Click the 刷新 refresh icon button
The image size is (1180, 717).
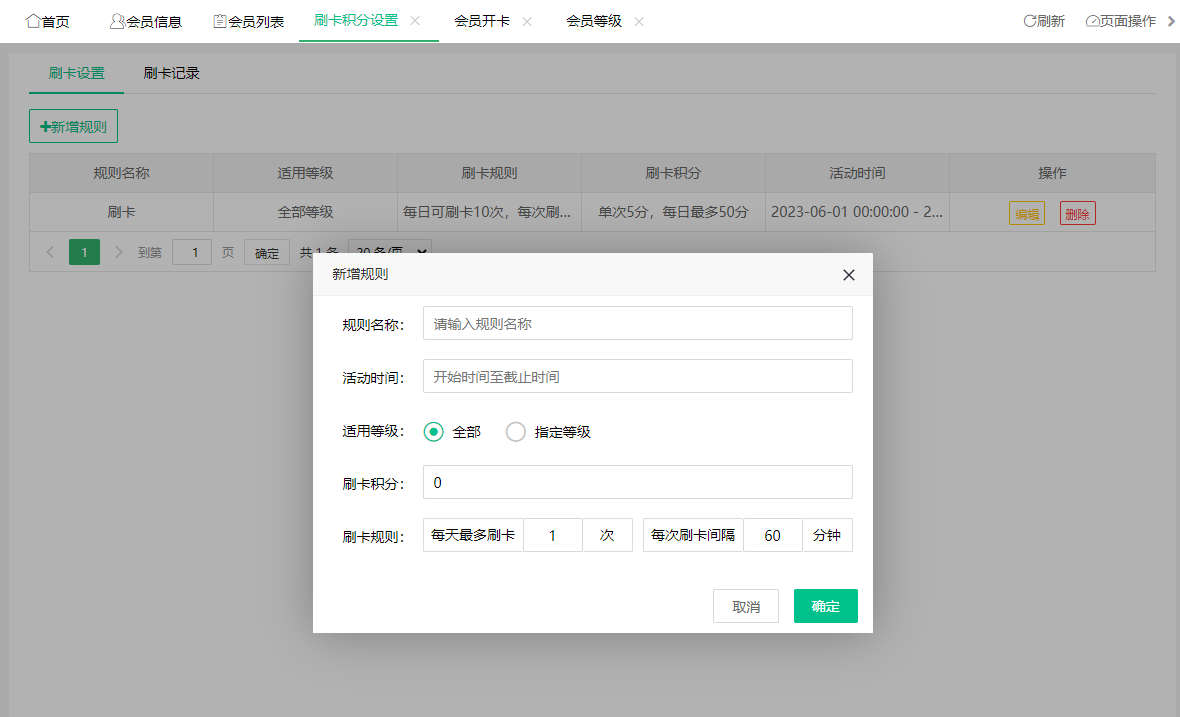pos(1044,21)
